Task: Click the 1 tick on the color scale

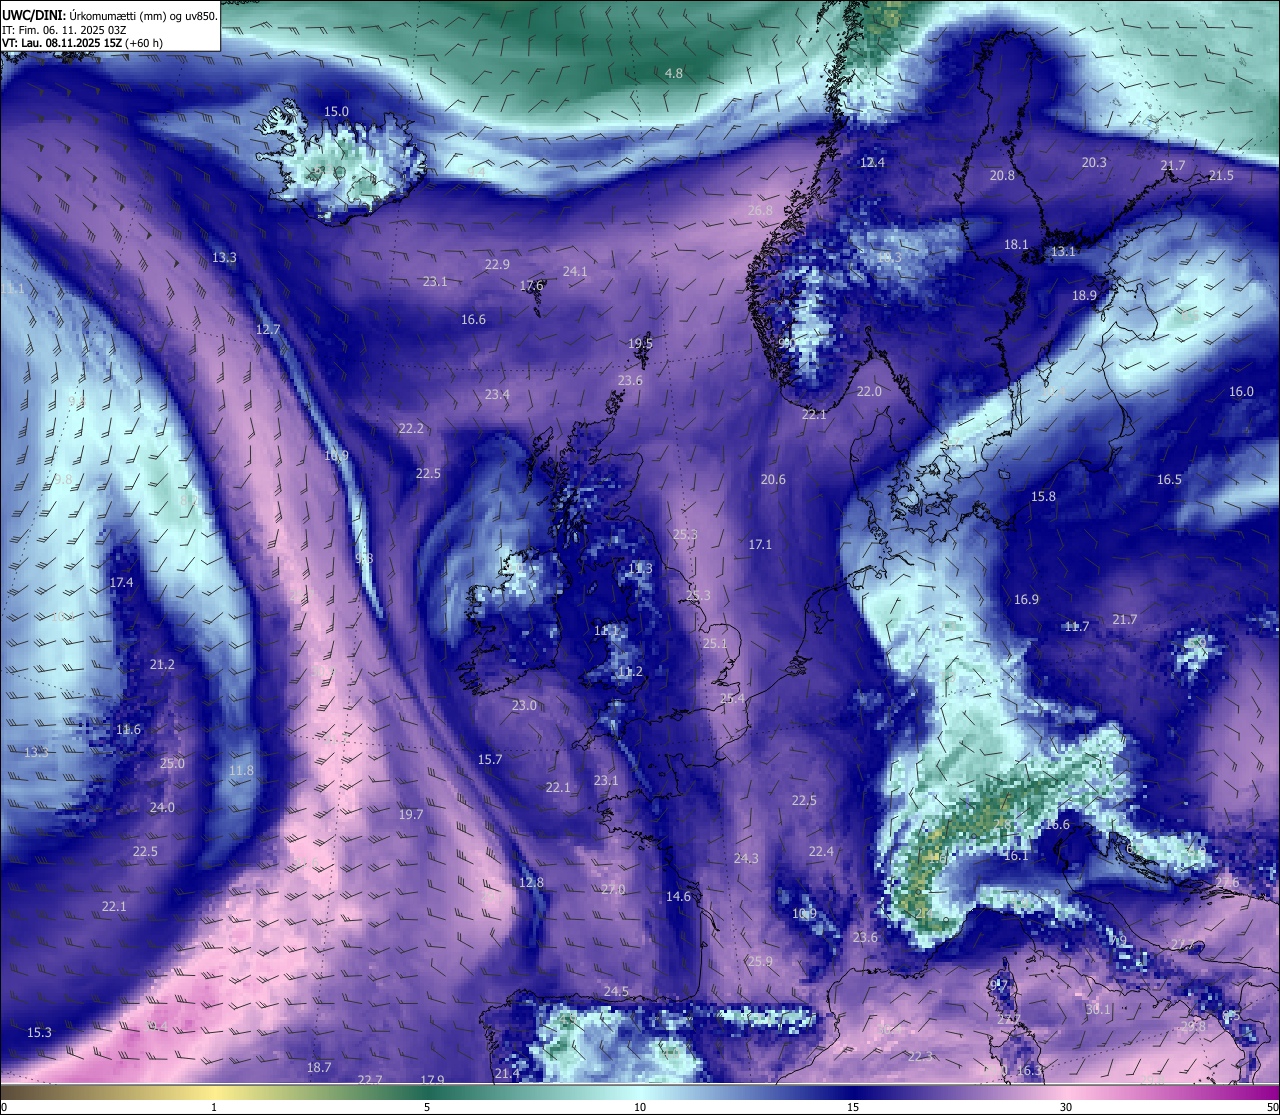Action: point(213,1107)
